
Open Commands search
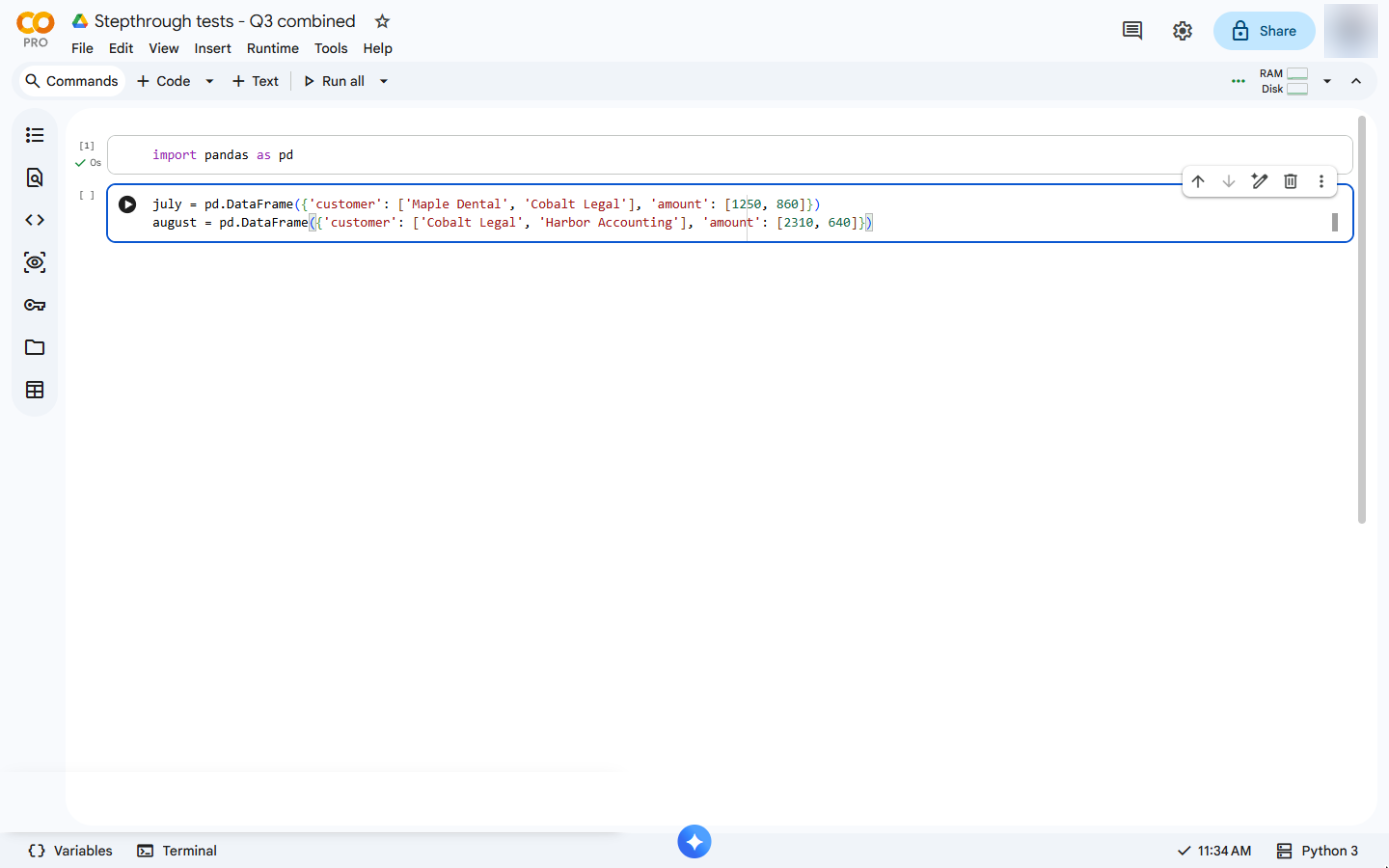coord(72,81)
